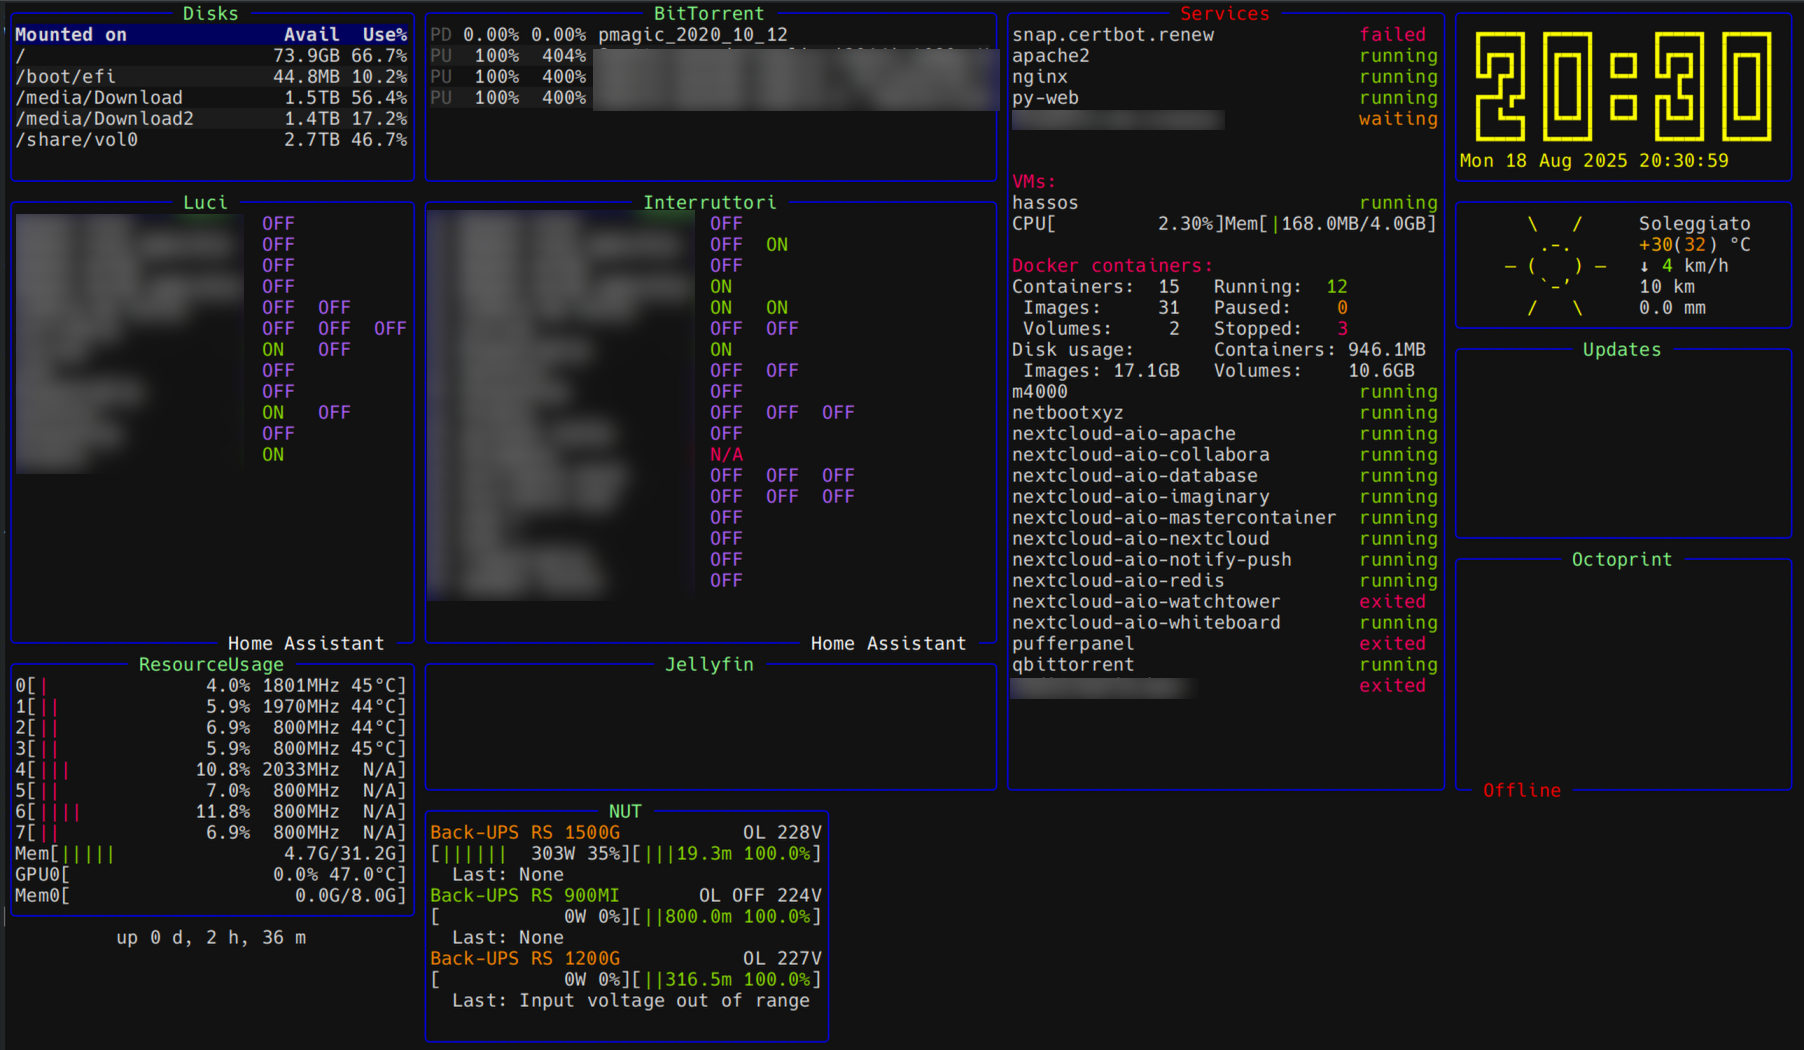The image size is (1804, 1050).
Task: Click the 404% ratio value
Action: [x=564, y=56]
